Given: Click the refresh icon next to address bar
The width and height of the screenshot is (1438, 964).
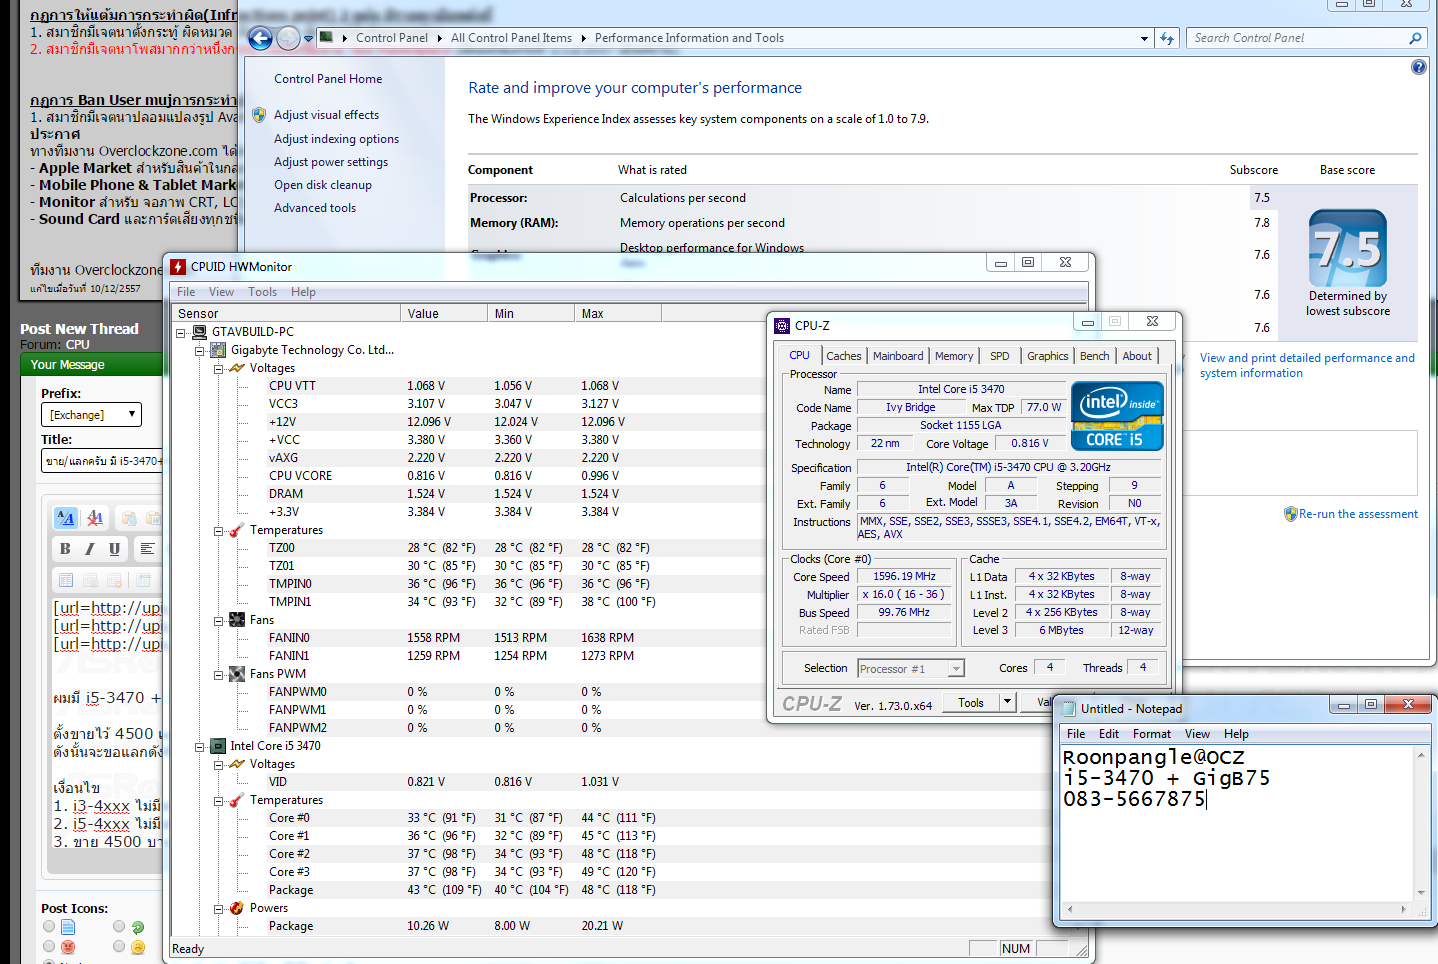Looking at the screenshot, I should (1167, 38).
